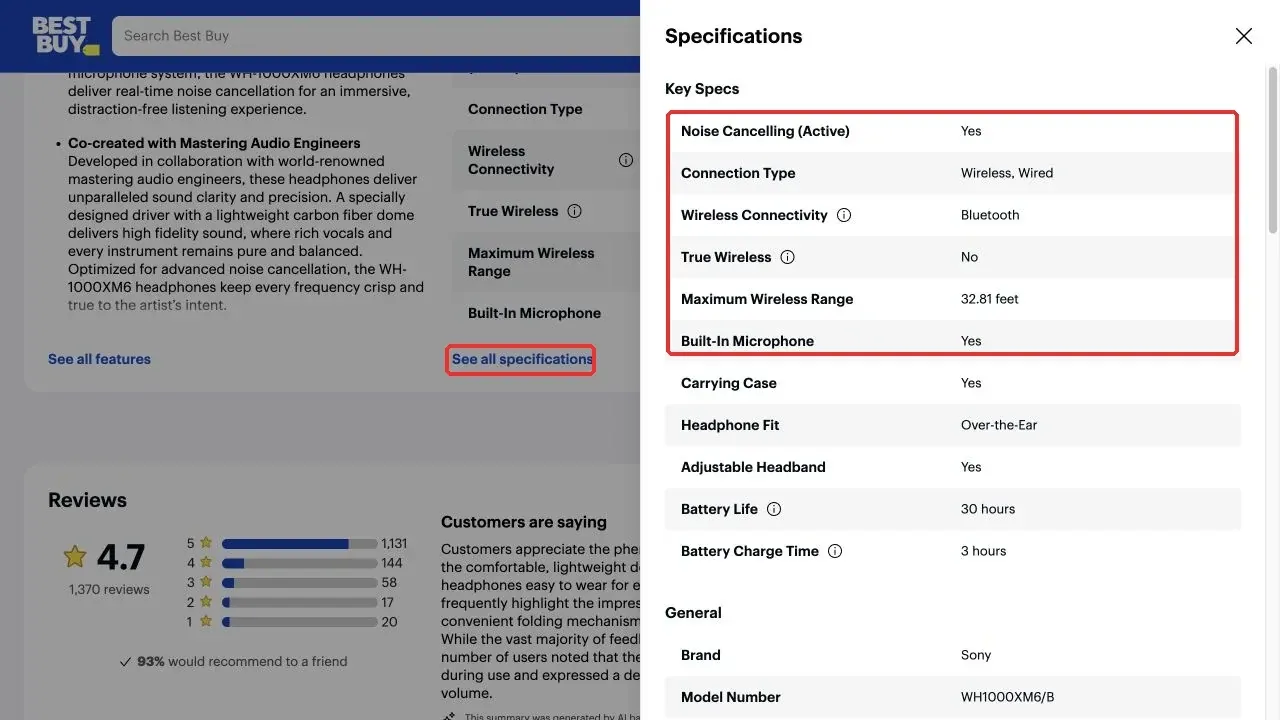Click the 3 hours charge time value
1280x720 pixels.
point(984,551)
